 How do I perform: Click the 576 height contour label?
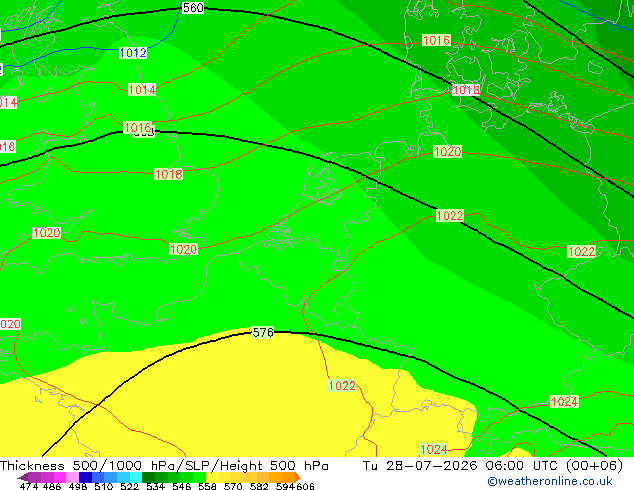(x=263, y=332)
